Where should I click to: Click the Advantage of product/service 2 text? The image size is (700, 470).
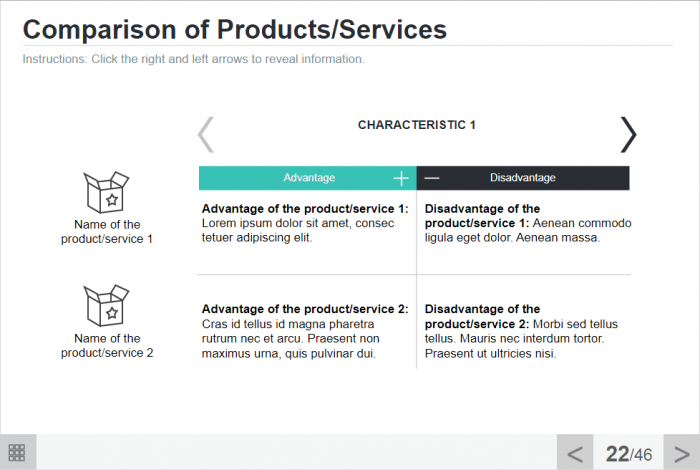click(305, 331)
